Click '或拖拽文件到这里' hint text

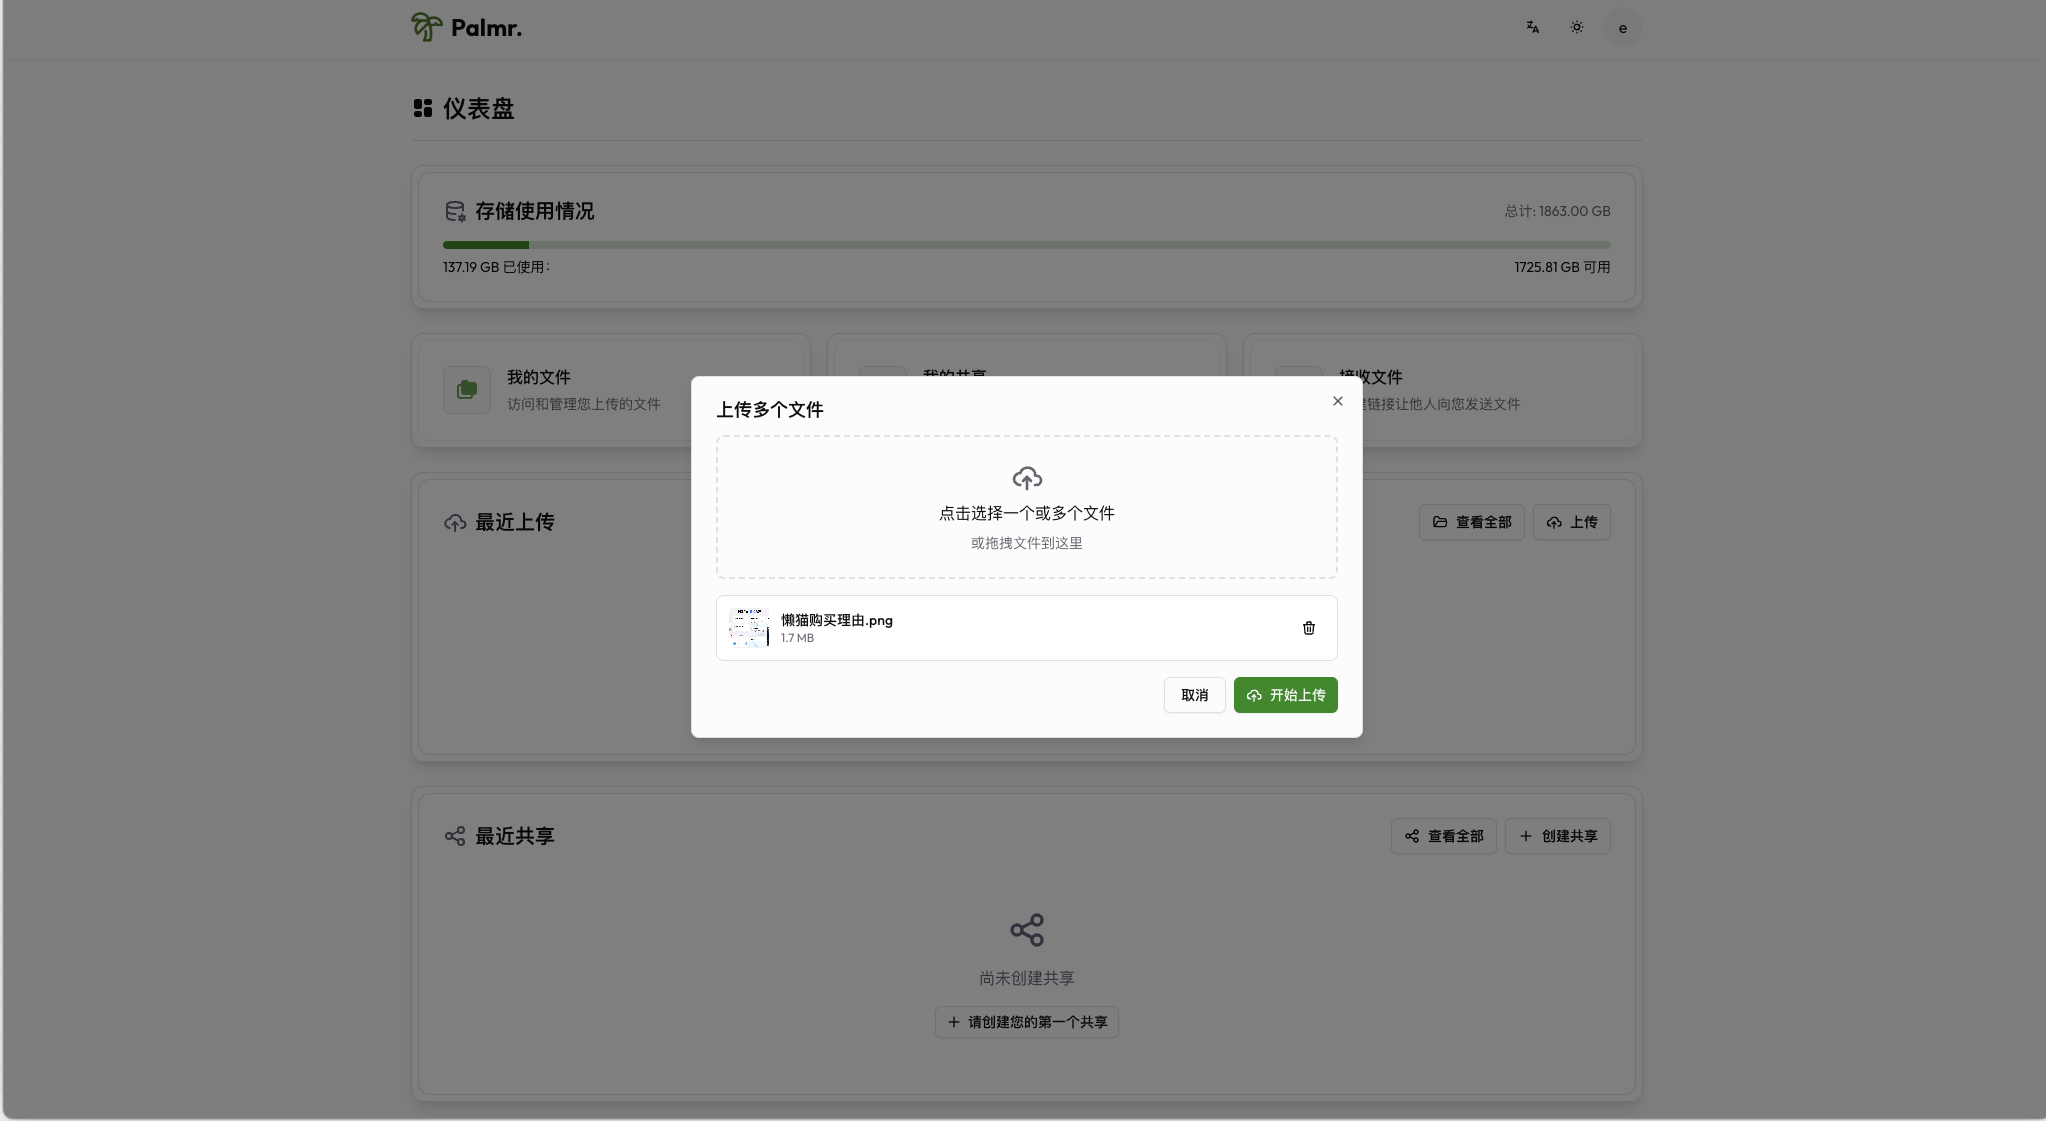coord(1027,543)
